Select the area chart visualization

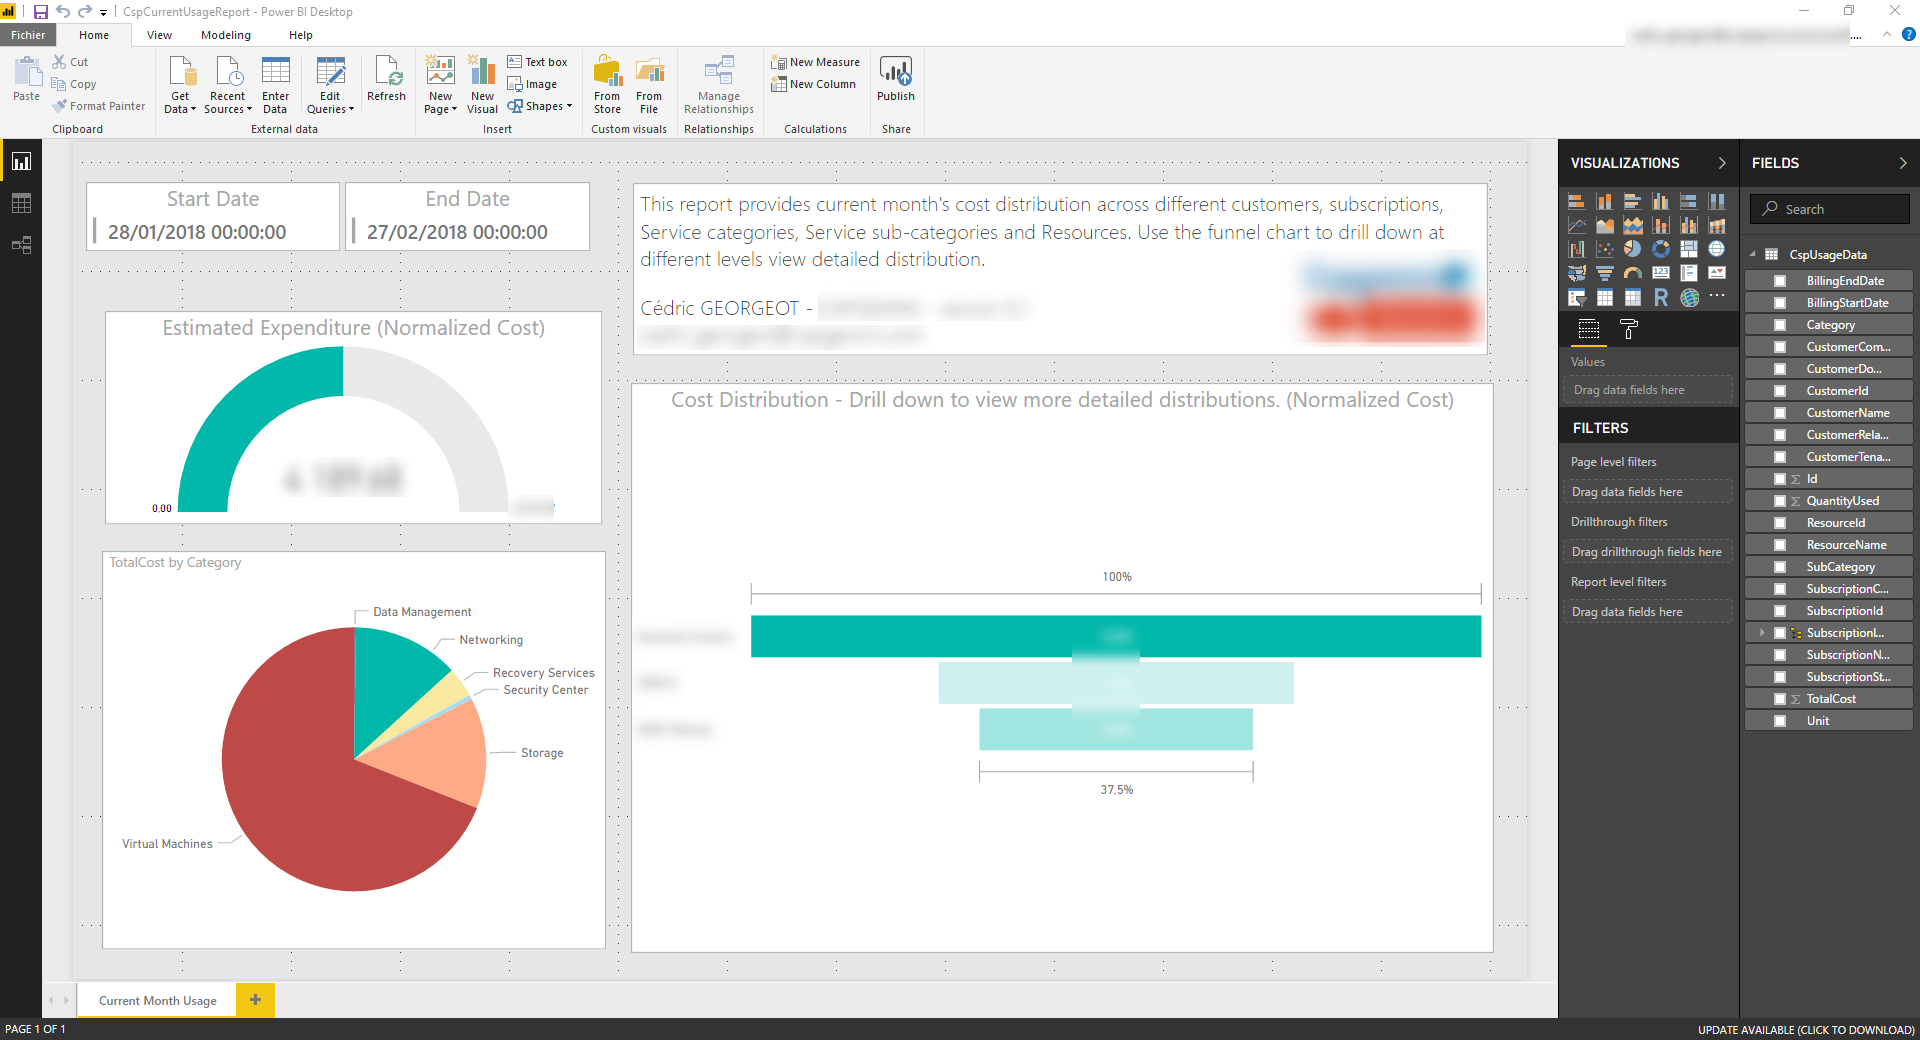pos(1604,225)
